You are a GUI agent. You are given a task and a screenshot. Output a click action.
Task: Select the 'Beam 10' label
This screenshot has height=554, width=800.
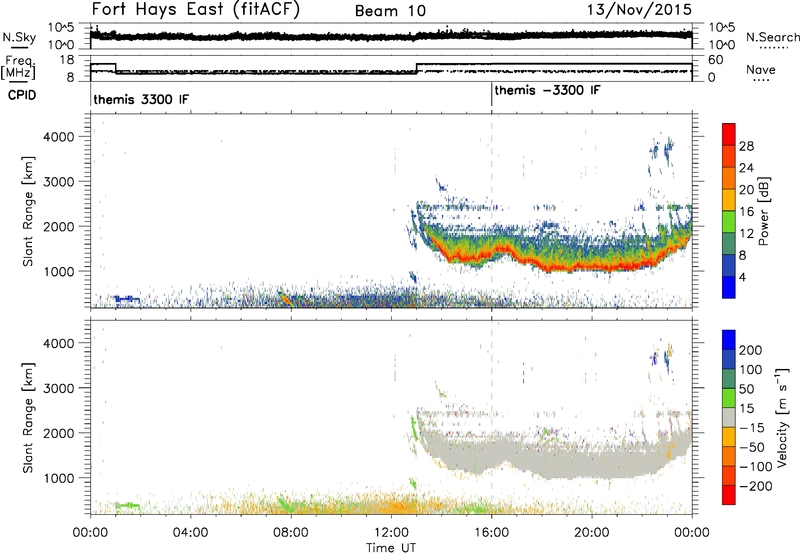point(390,11)
